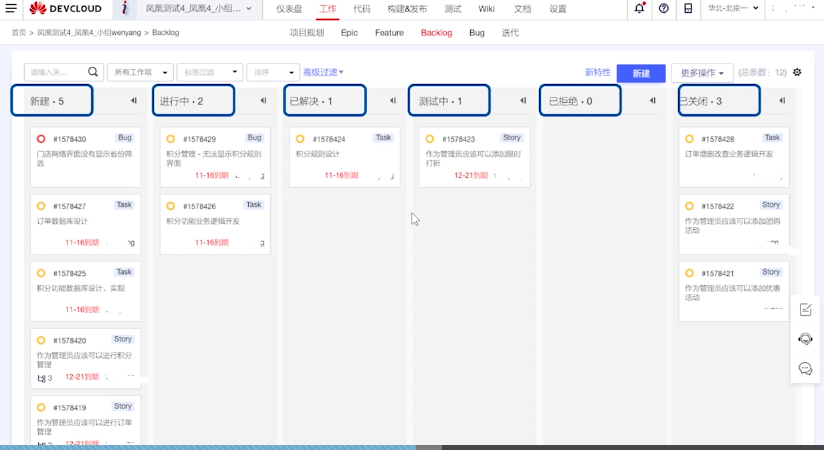Open the 华北-北京一 region dropdown
The image size is (824, 450).
click(x=733, y=8)
